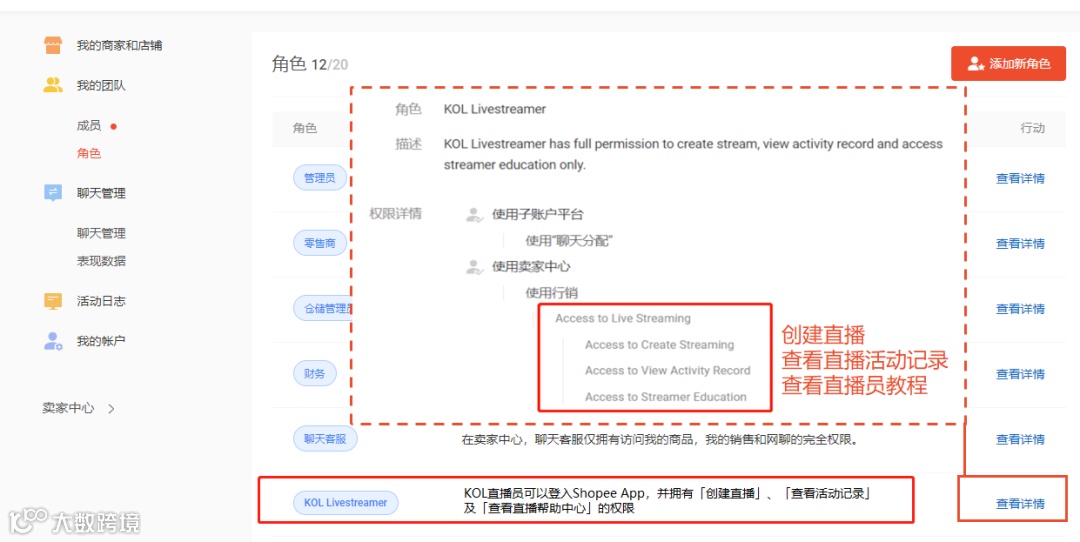Click the 使用"聊天分配" permission entry
The width and height of the screenshot is (1080, 542).
[570, 240]
